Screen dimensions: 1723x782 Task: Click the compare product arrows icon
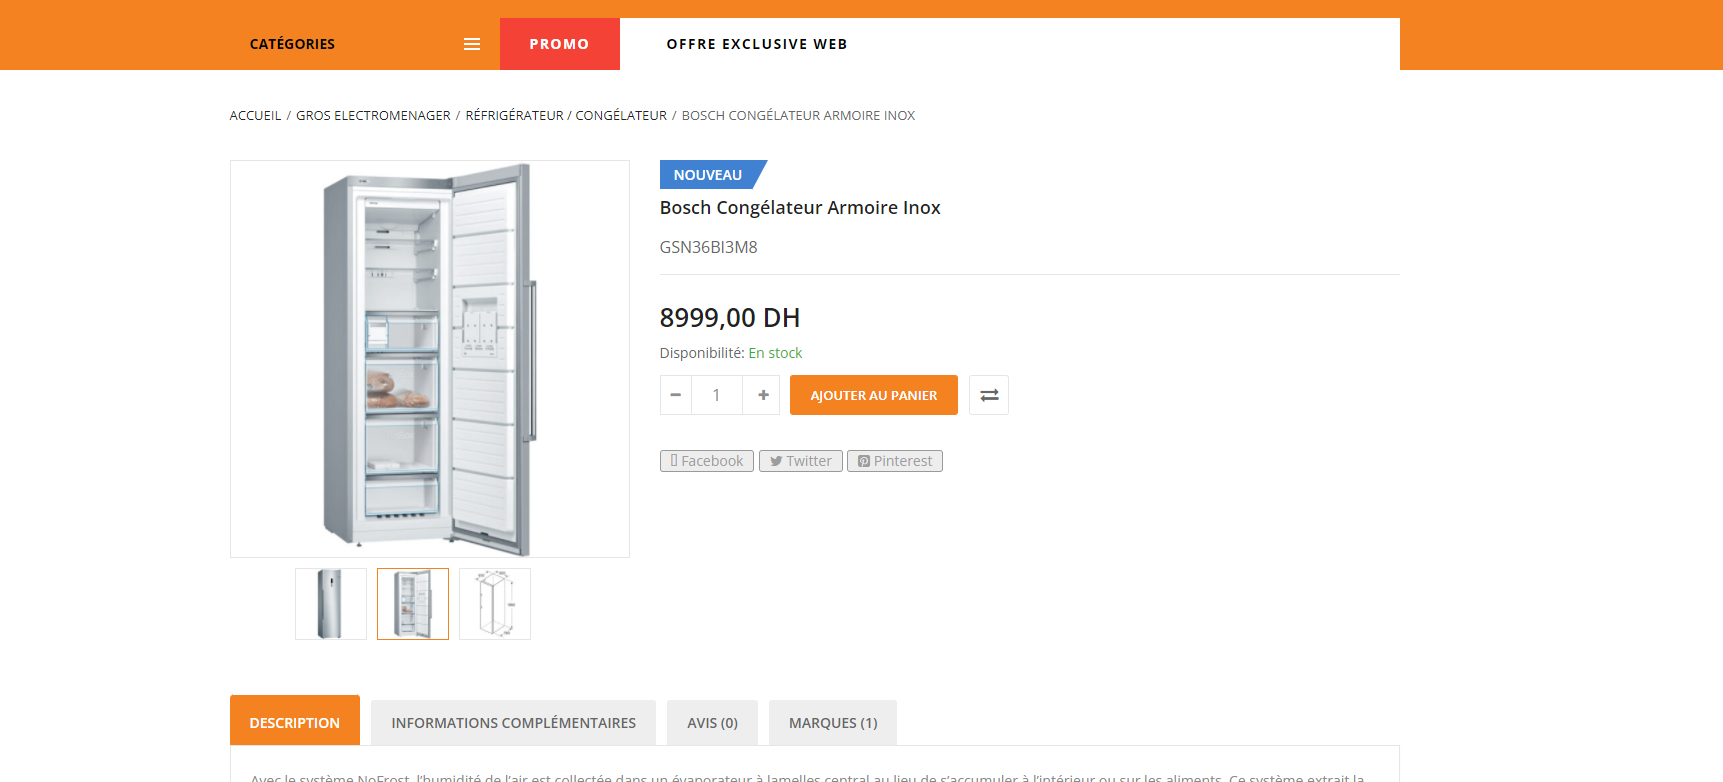[989, 395]
